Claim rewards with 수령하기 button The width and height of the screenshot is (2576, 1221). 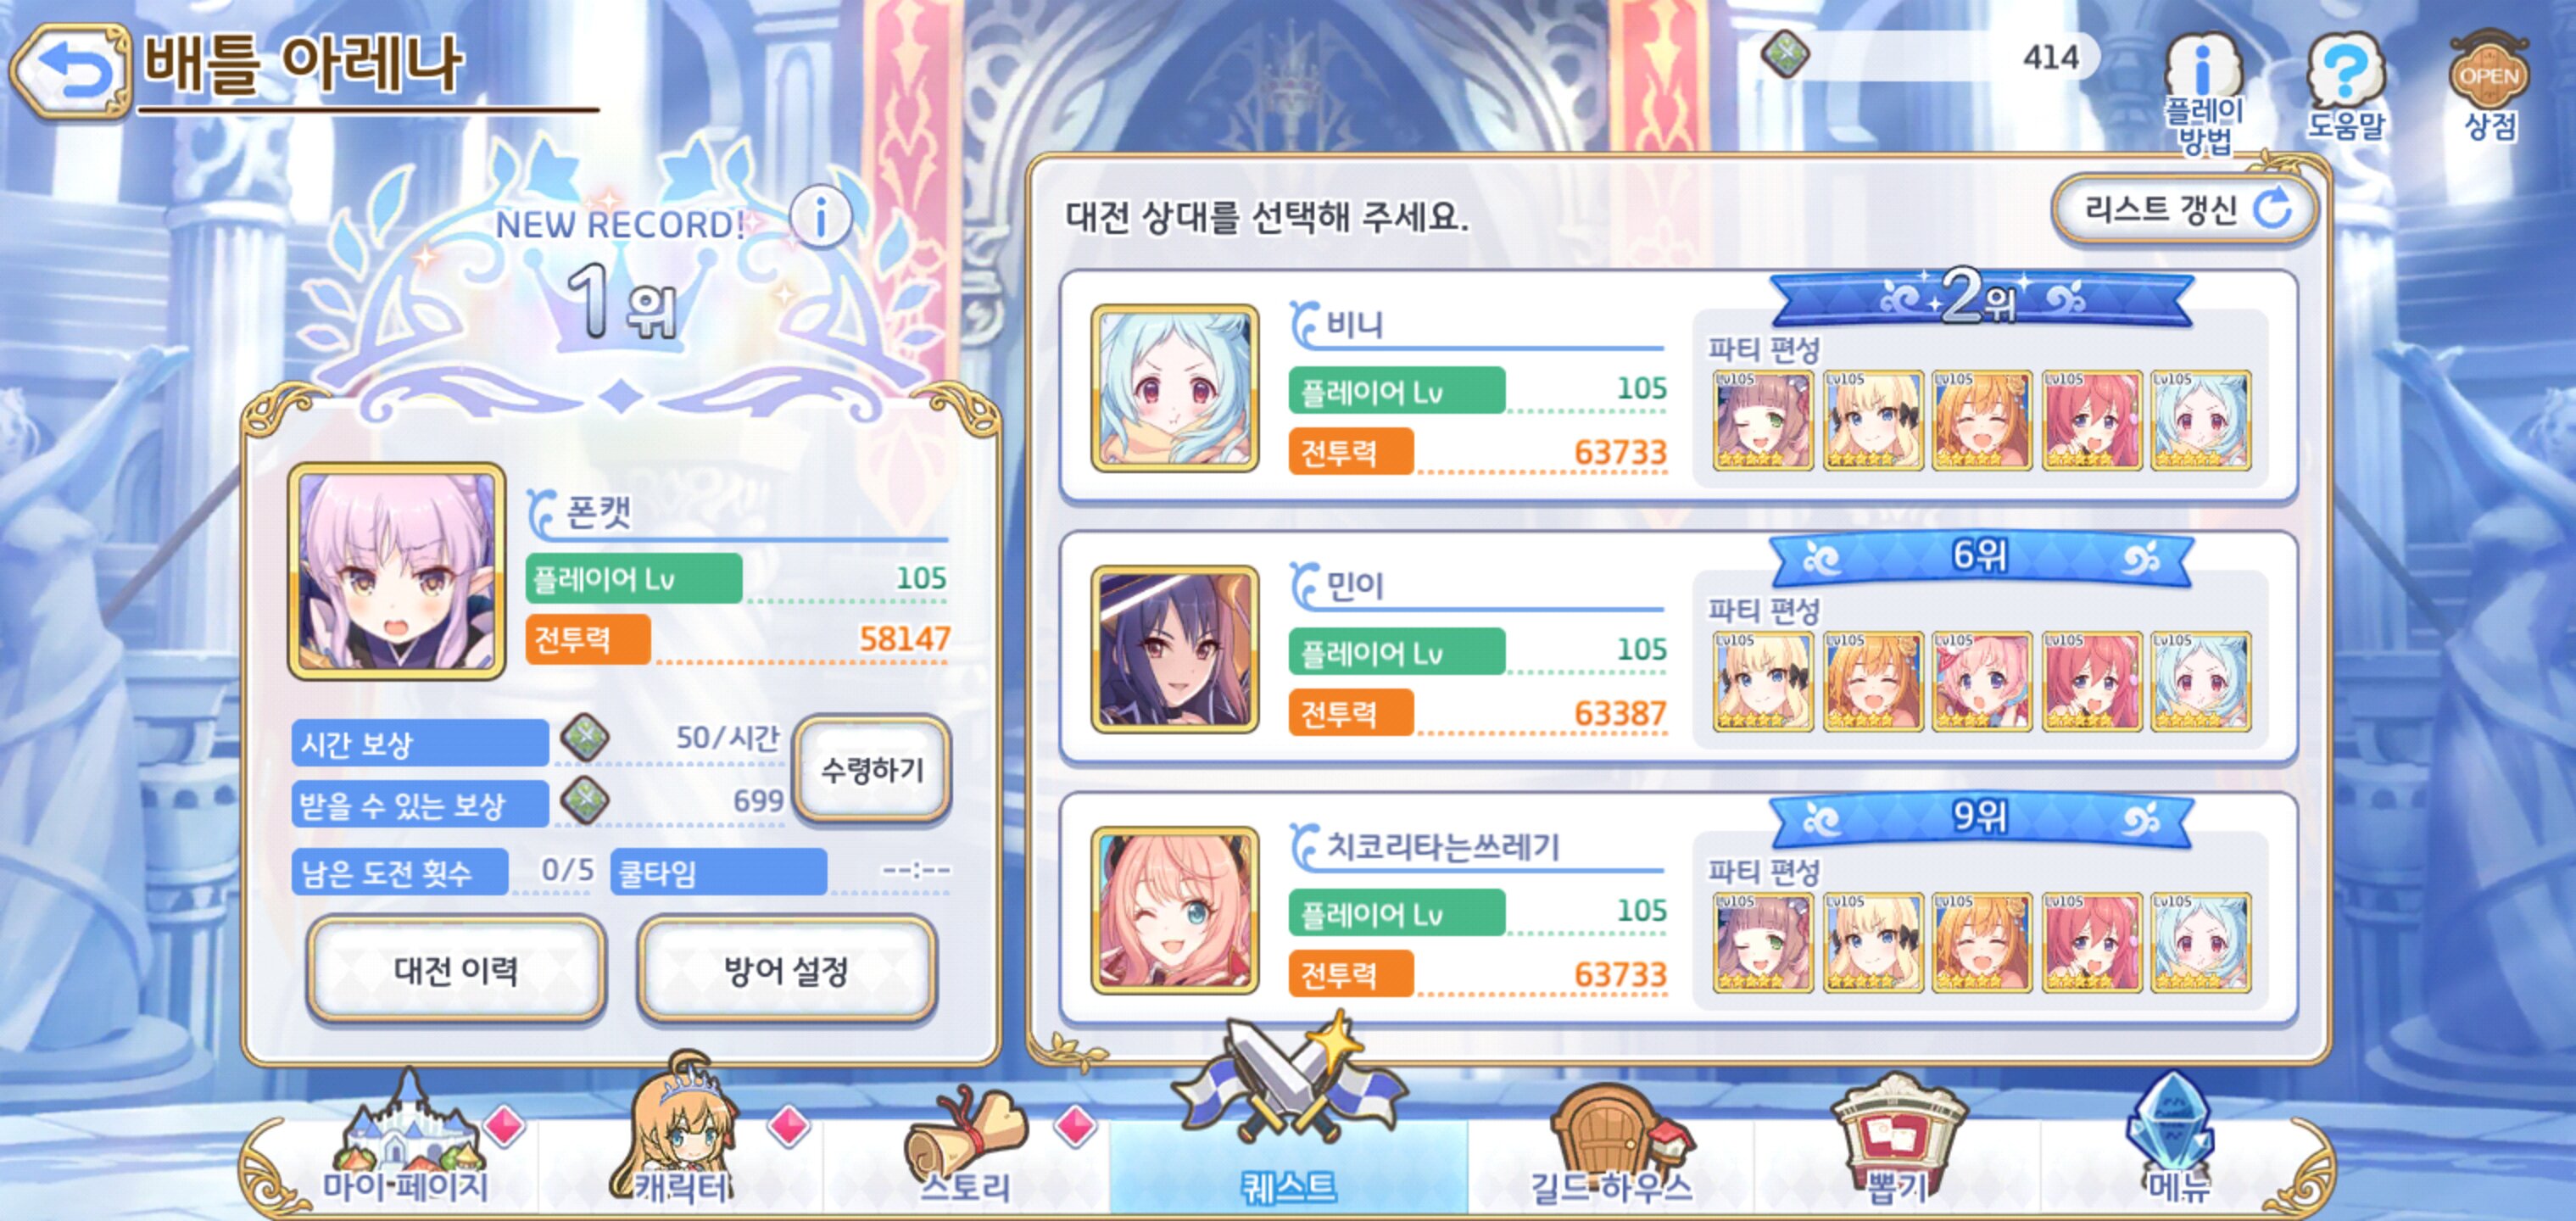(x=872, y=770)
